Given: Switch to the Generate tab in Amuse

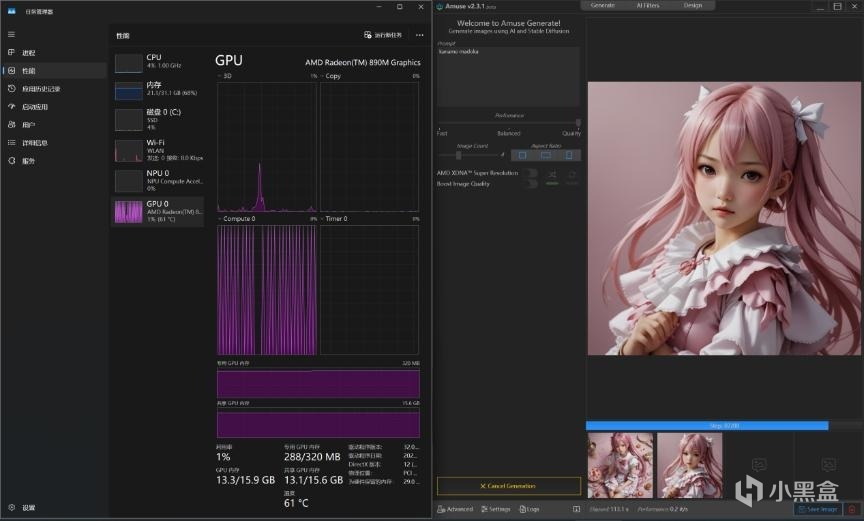Looking at the screenshot, I should [x=602, y=5].
